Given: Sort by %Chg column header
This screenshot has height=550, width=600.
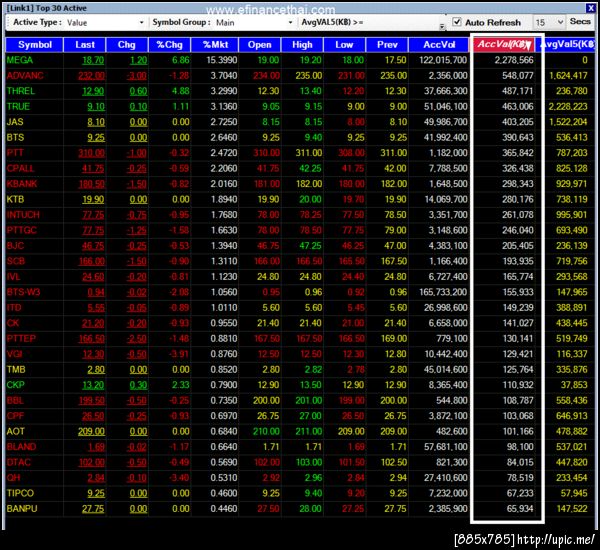Looking at the screenshot, I should pyautogui.click(x=170, y=45).
